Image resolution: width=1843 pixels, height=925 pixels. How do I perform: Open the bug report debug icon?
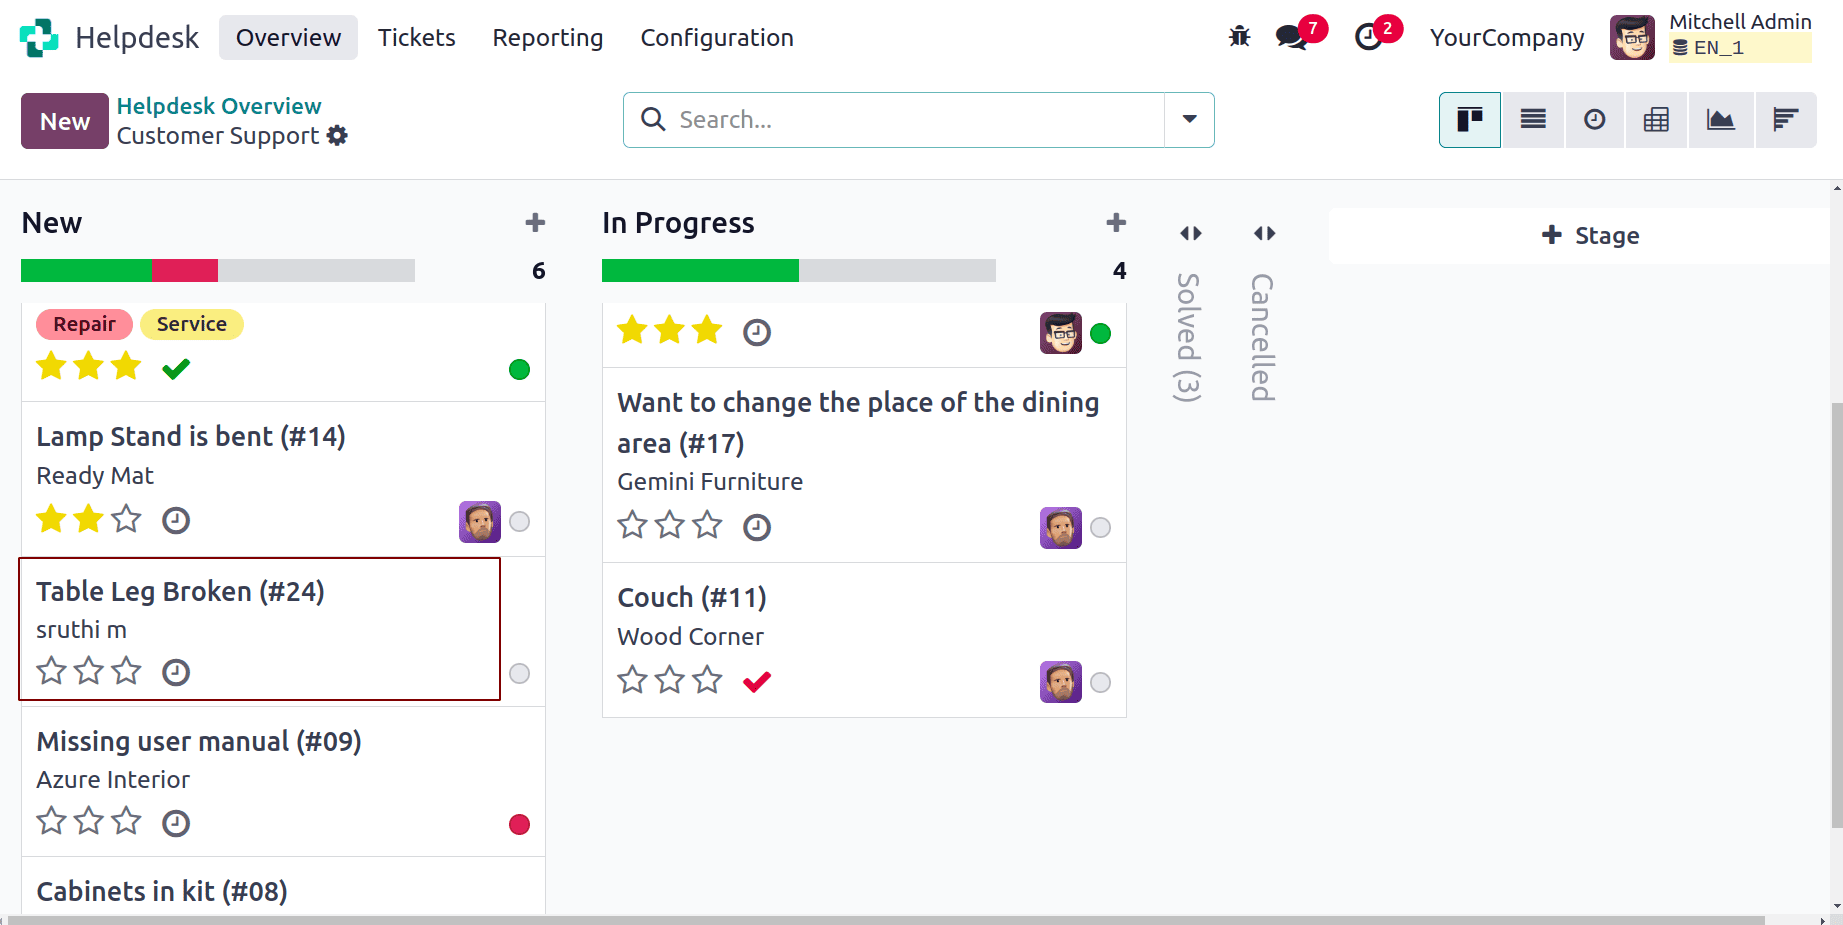1239,36
